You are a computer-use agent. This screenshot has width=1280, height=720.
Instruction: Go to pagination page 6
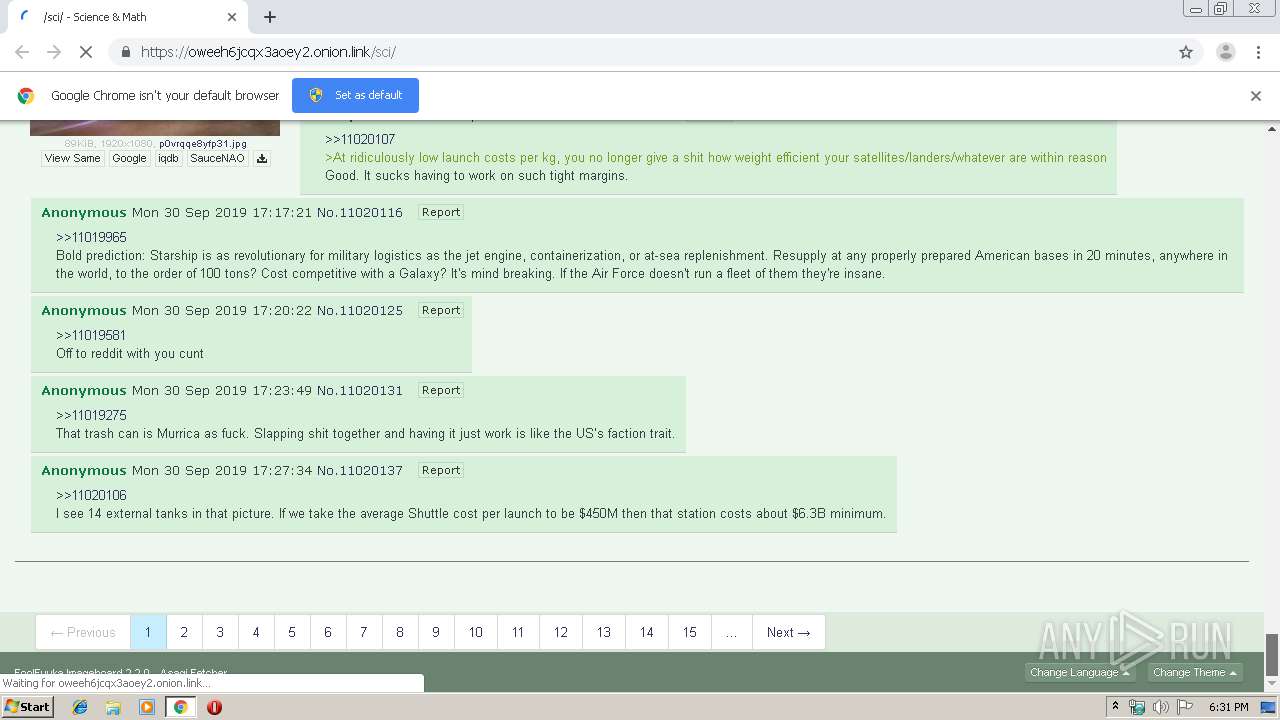tap(328, 632)
